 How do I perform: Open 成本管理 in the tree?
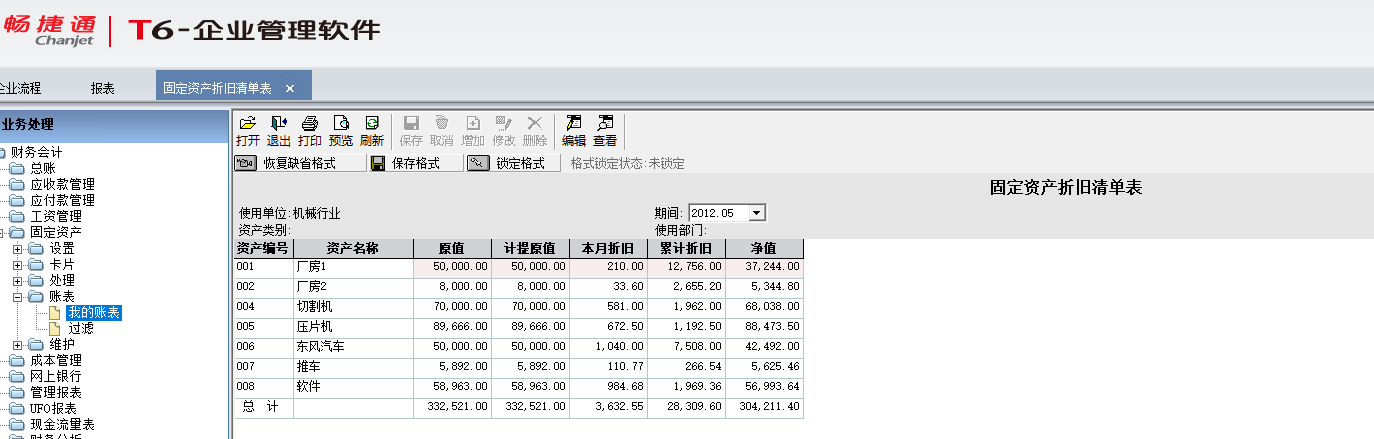56,360
